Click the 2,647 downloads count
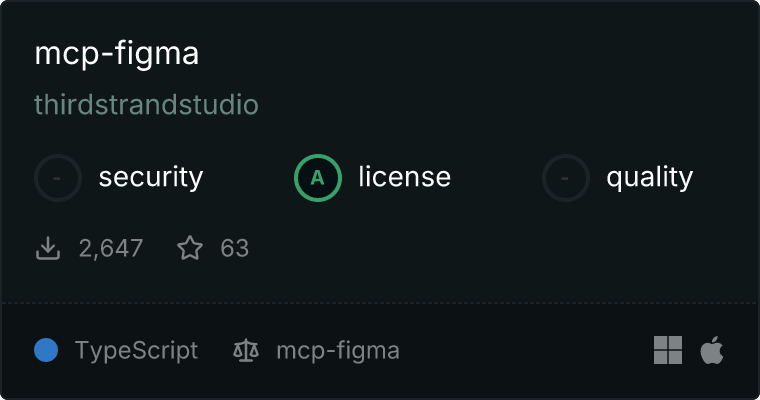The height and width of the screenshot is (400, 760). (111, 248)
